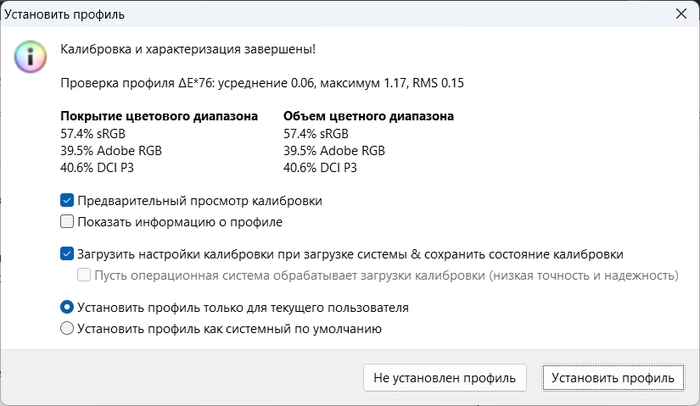Click 40.6% DCI P3 under Покрытие column
The image size is (700, 406).
tap(98, 167)
